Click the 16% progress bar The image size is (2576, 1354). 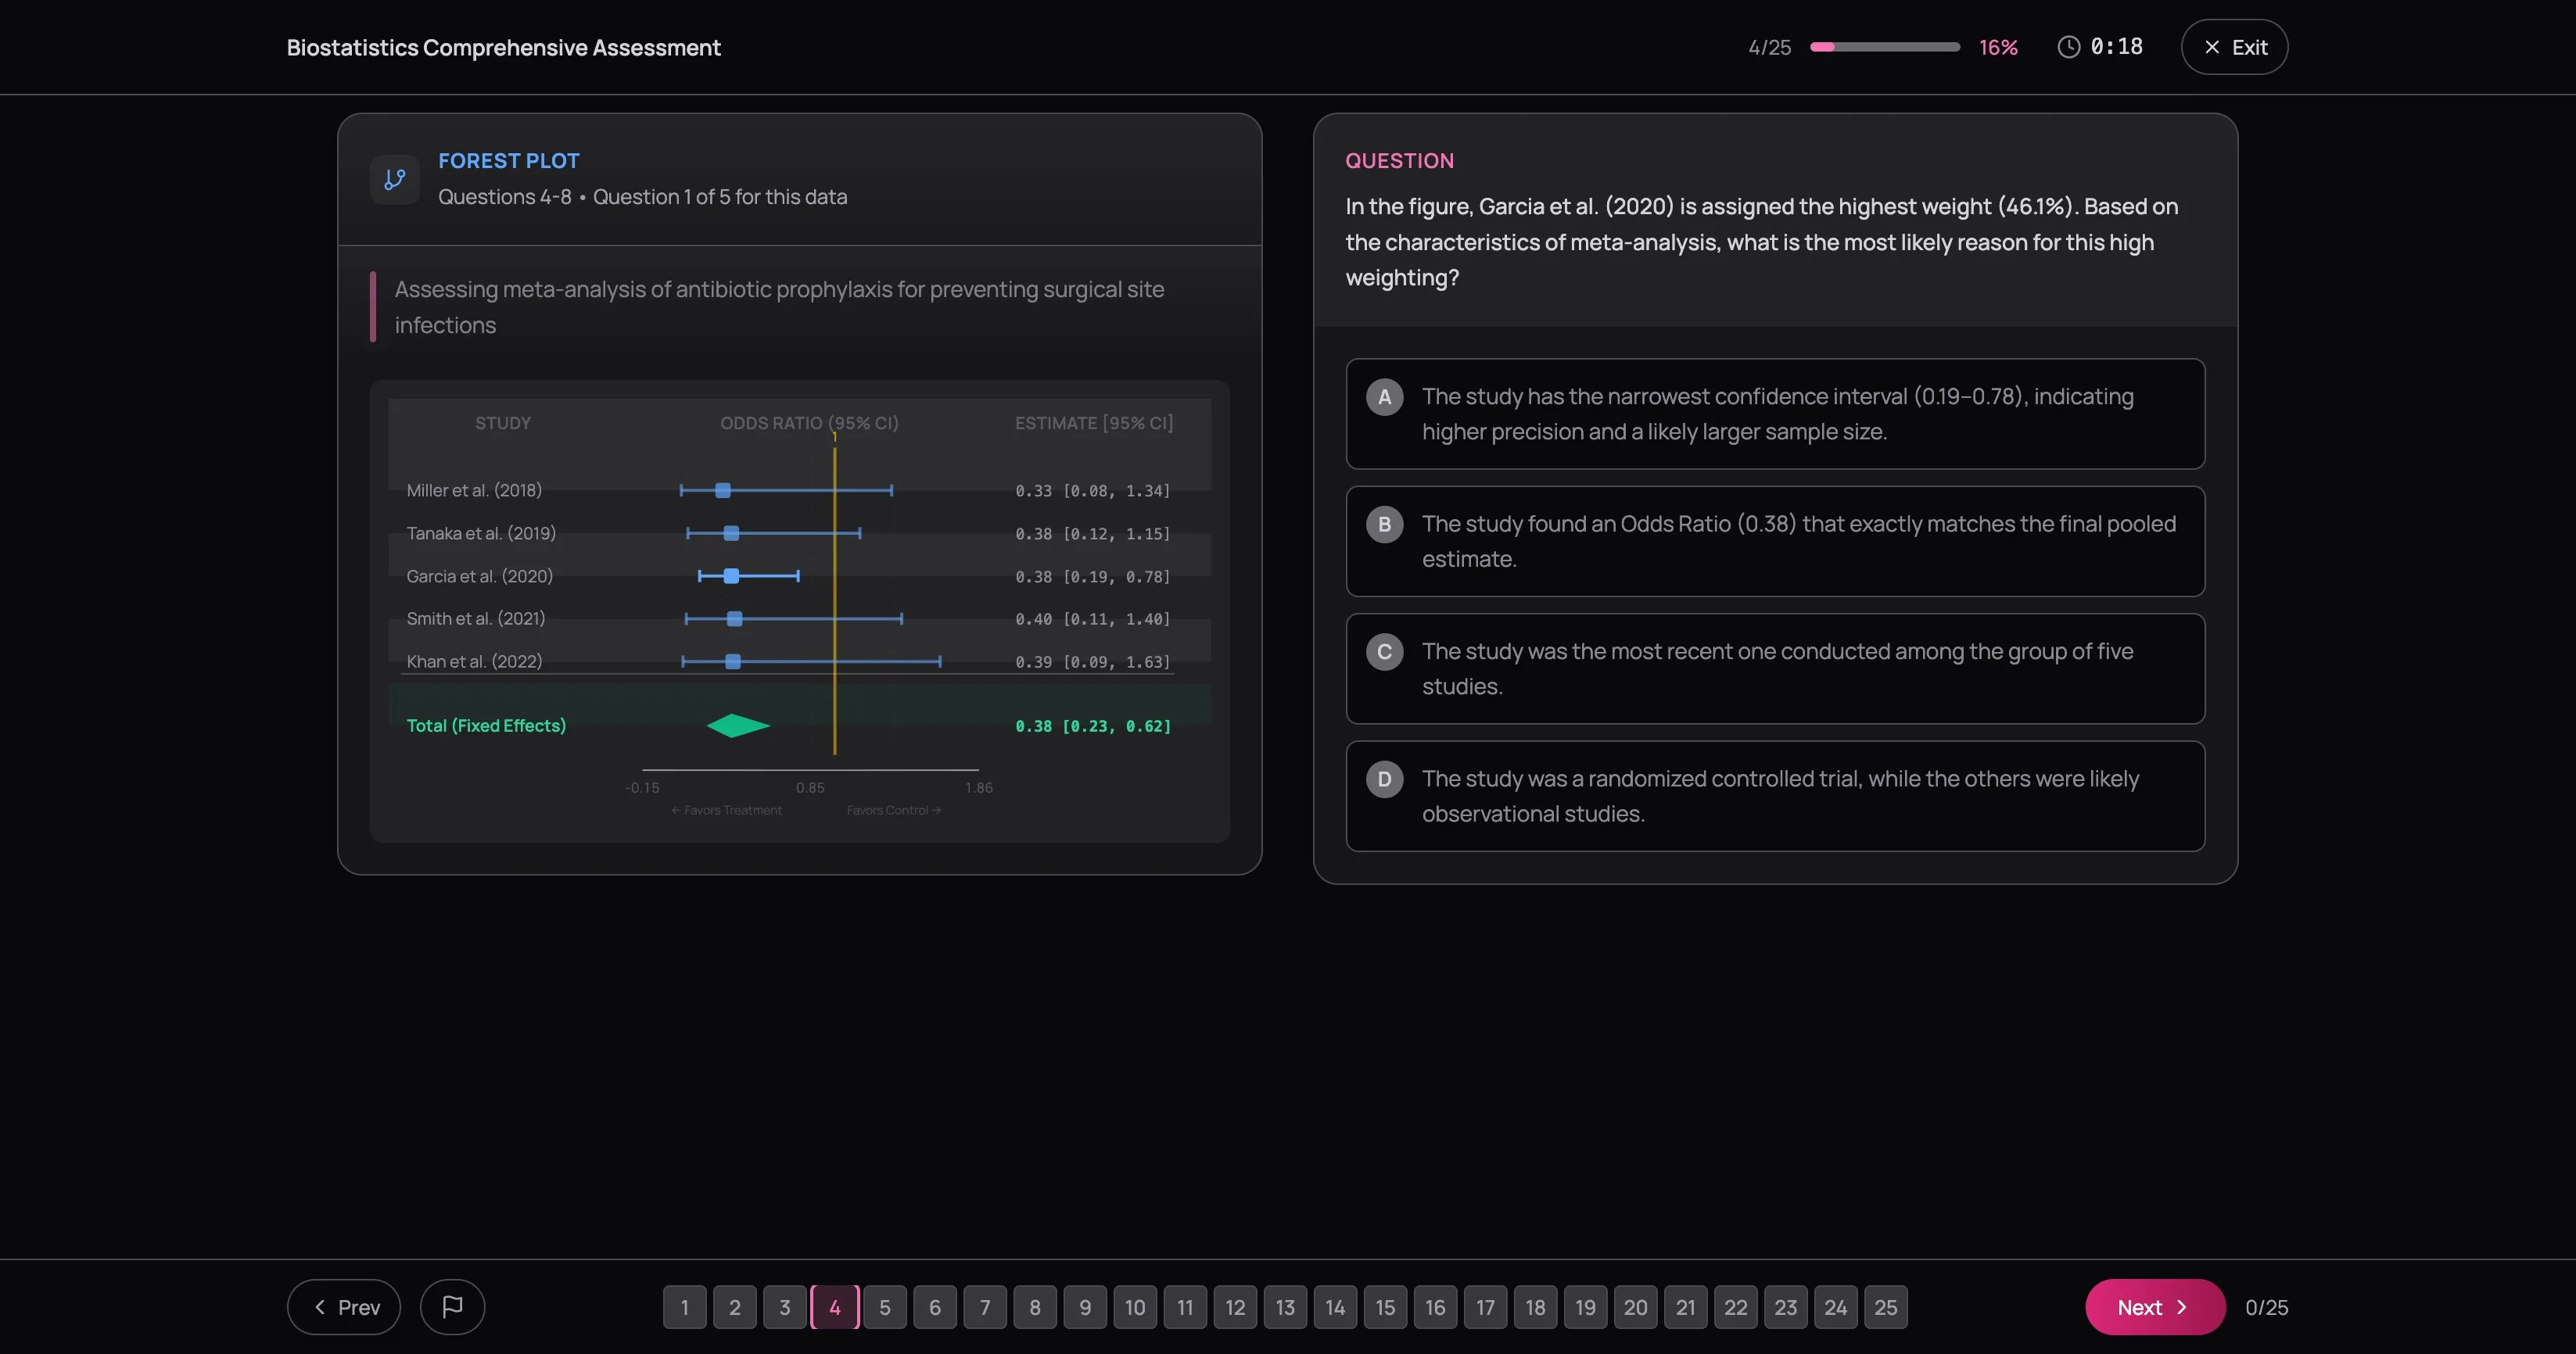point(1884,46)
